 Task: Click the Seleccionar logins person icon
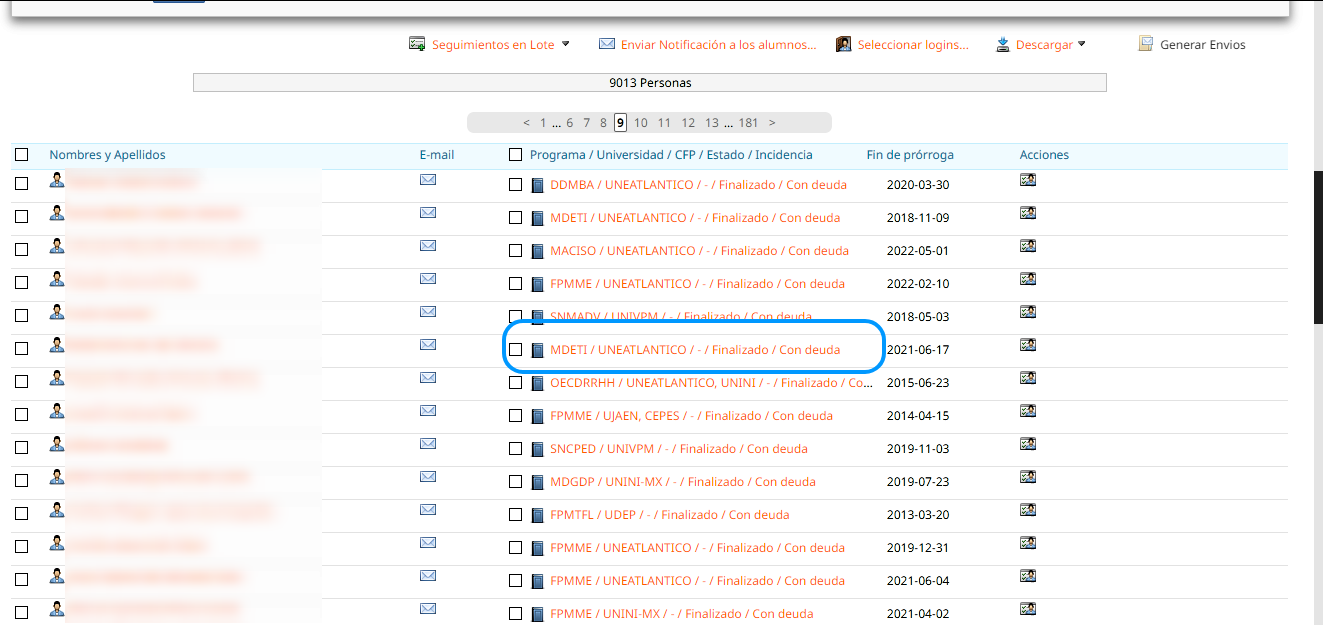(x=844, y=44)
